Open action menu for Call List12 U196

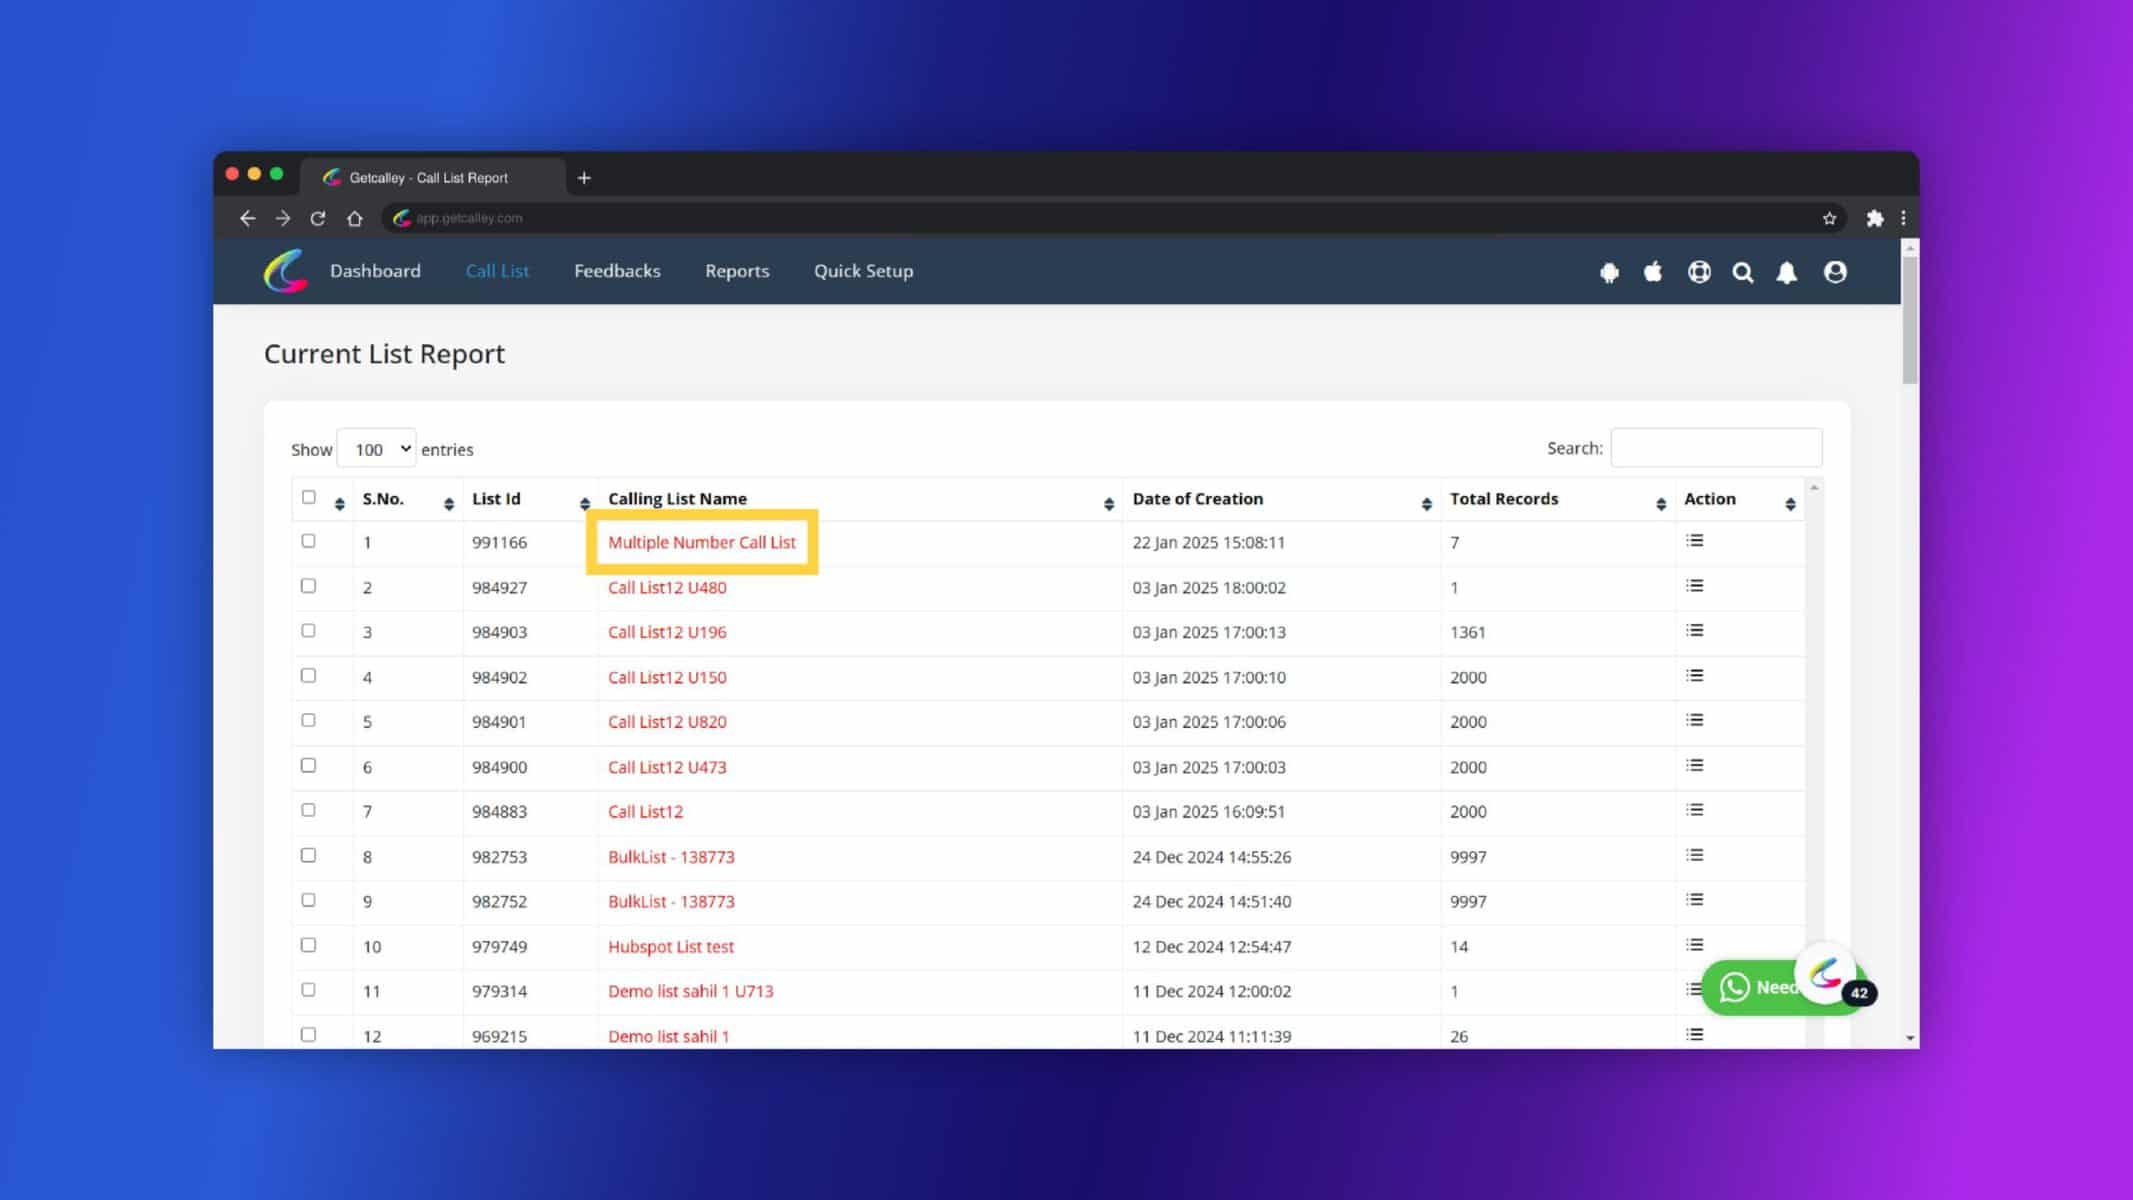(1694, 631)
